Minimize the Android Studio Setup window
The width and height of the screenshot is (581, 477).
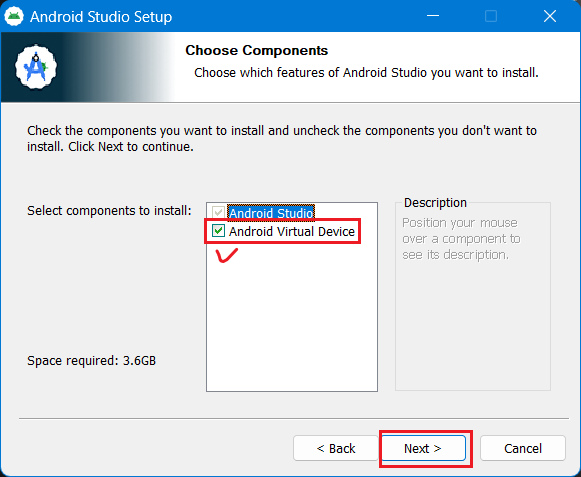tap(432, 16)
